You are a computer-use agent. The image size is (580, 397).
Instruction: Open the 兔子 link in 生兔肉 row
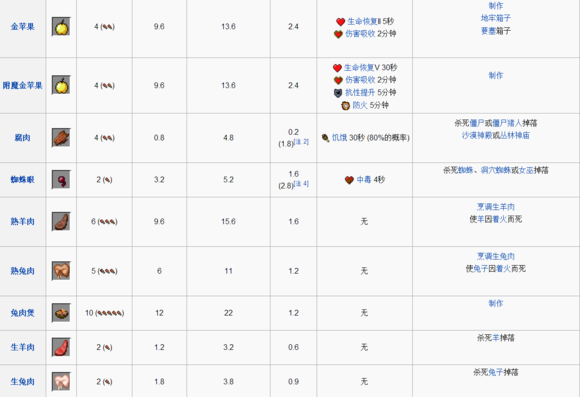496,372
